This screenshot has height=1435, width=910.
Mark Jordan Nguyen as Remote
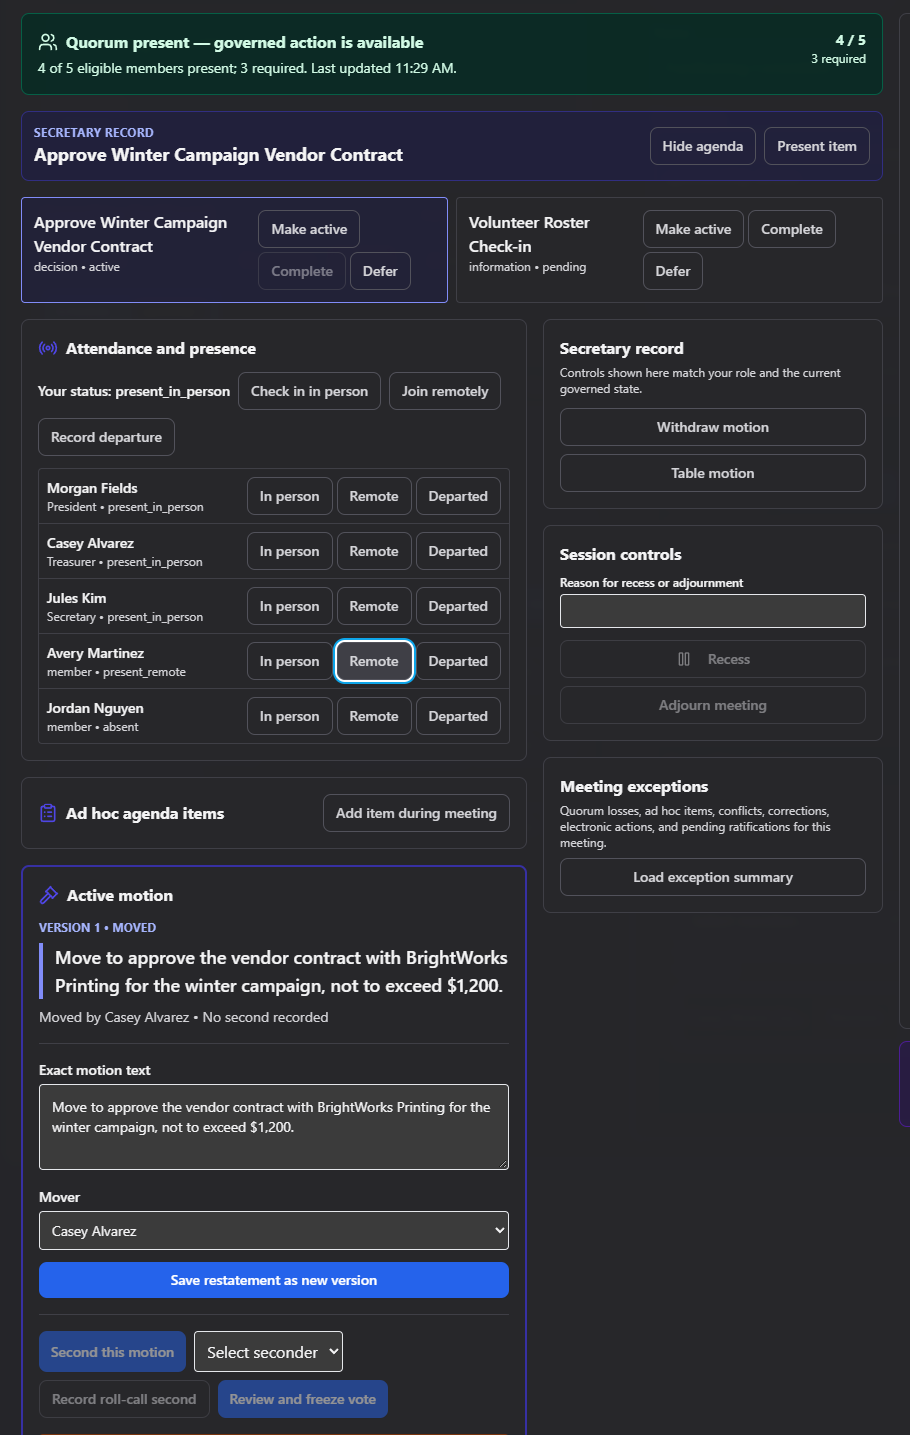tap(374, 716)
